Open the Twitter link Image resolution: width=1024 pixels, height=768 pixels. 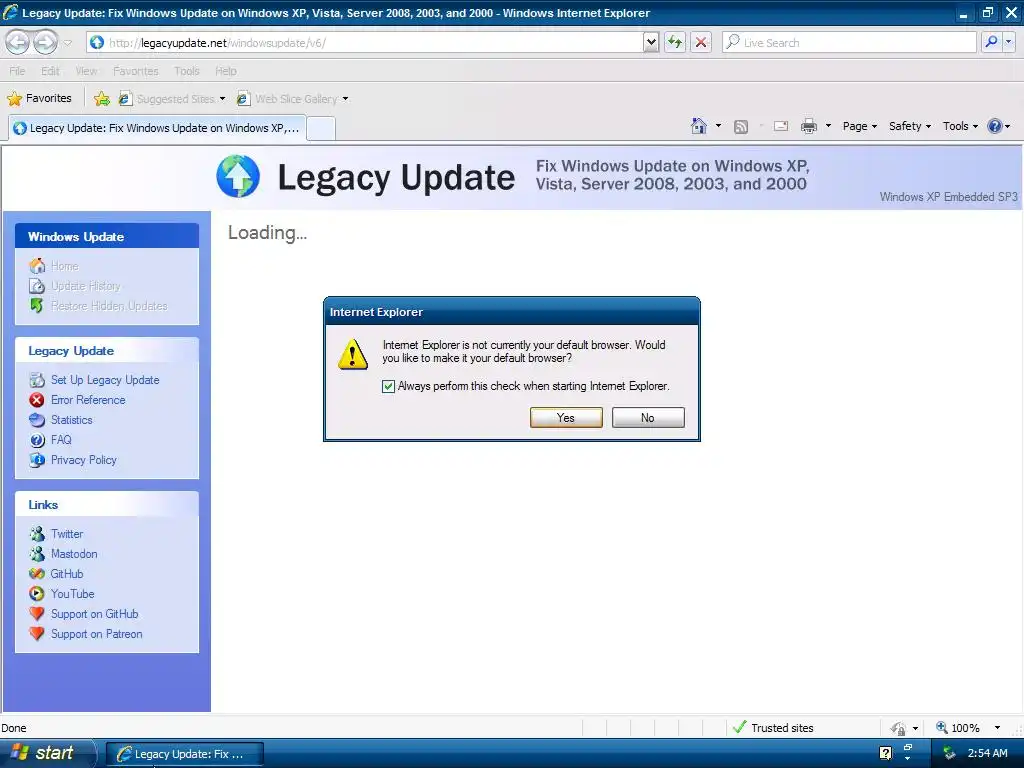tap(67, 534)
